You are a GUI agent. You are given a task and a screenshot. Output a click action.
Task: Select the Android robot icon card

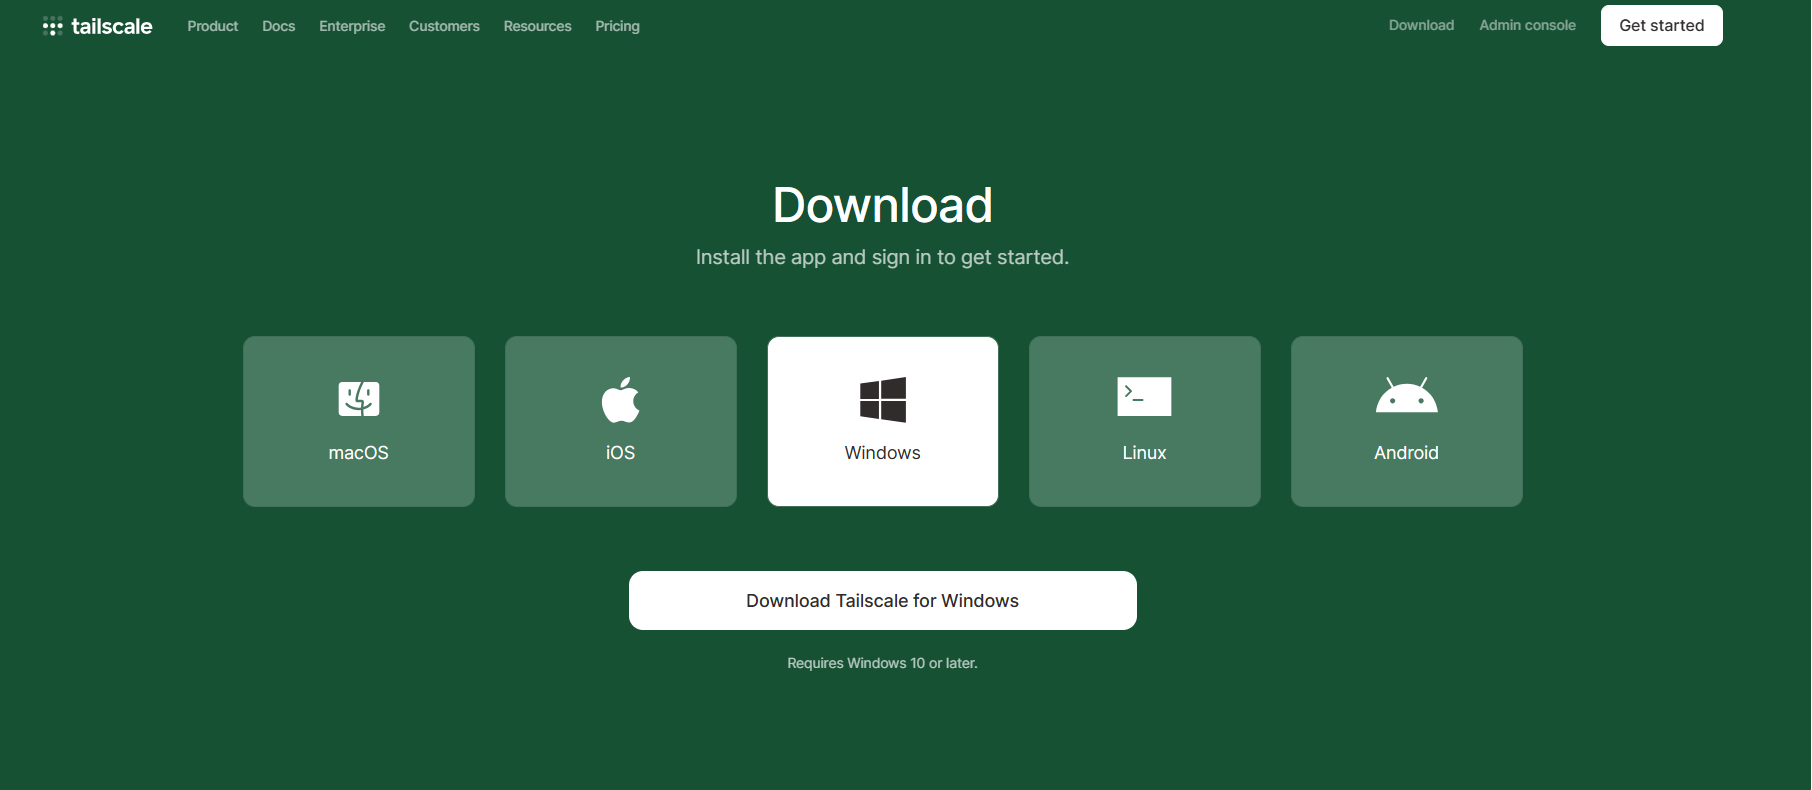tap(1407, 421)
